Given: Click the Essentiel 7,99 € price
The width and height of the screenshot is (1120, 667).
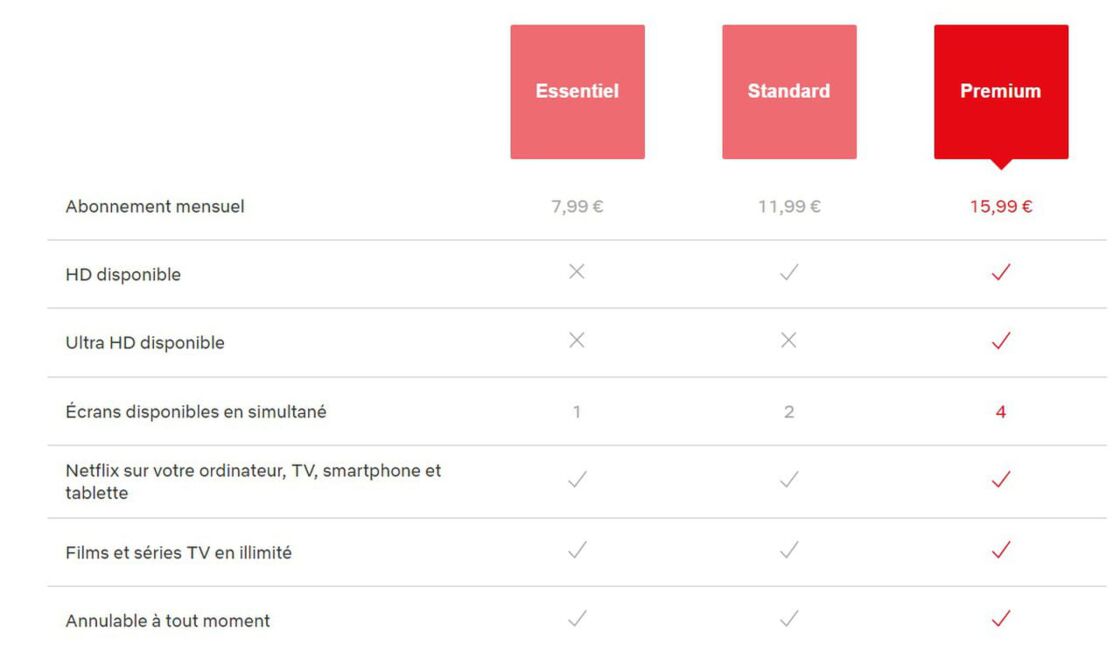Looking at the screenshot, I should [x=577, y=206].
